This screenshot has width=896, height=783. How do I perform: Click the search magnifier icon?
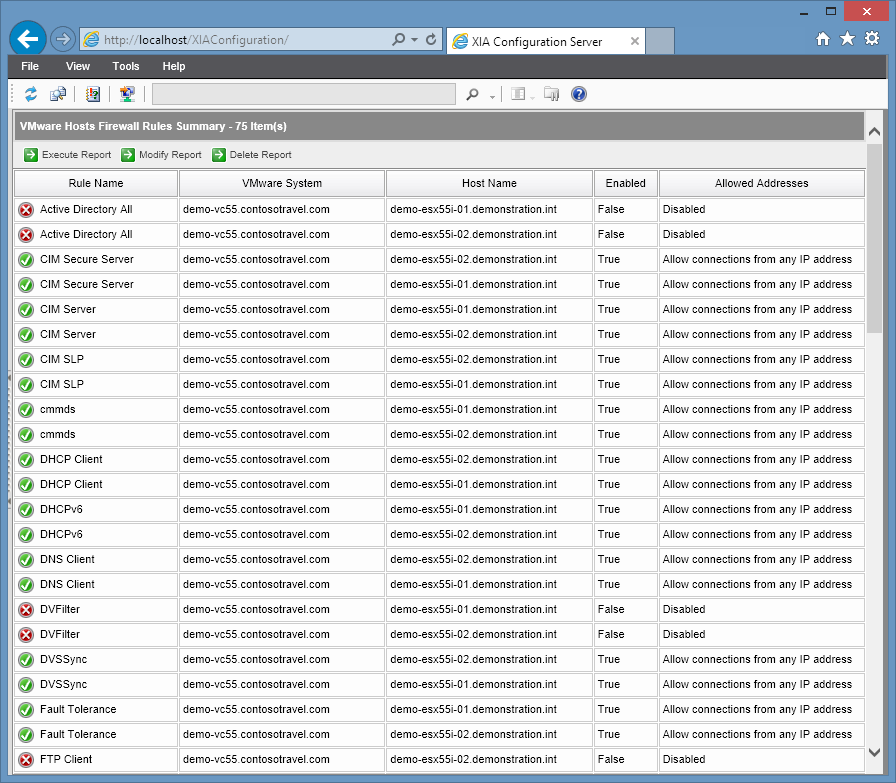point(474,93)
